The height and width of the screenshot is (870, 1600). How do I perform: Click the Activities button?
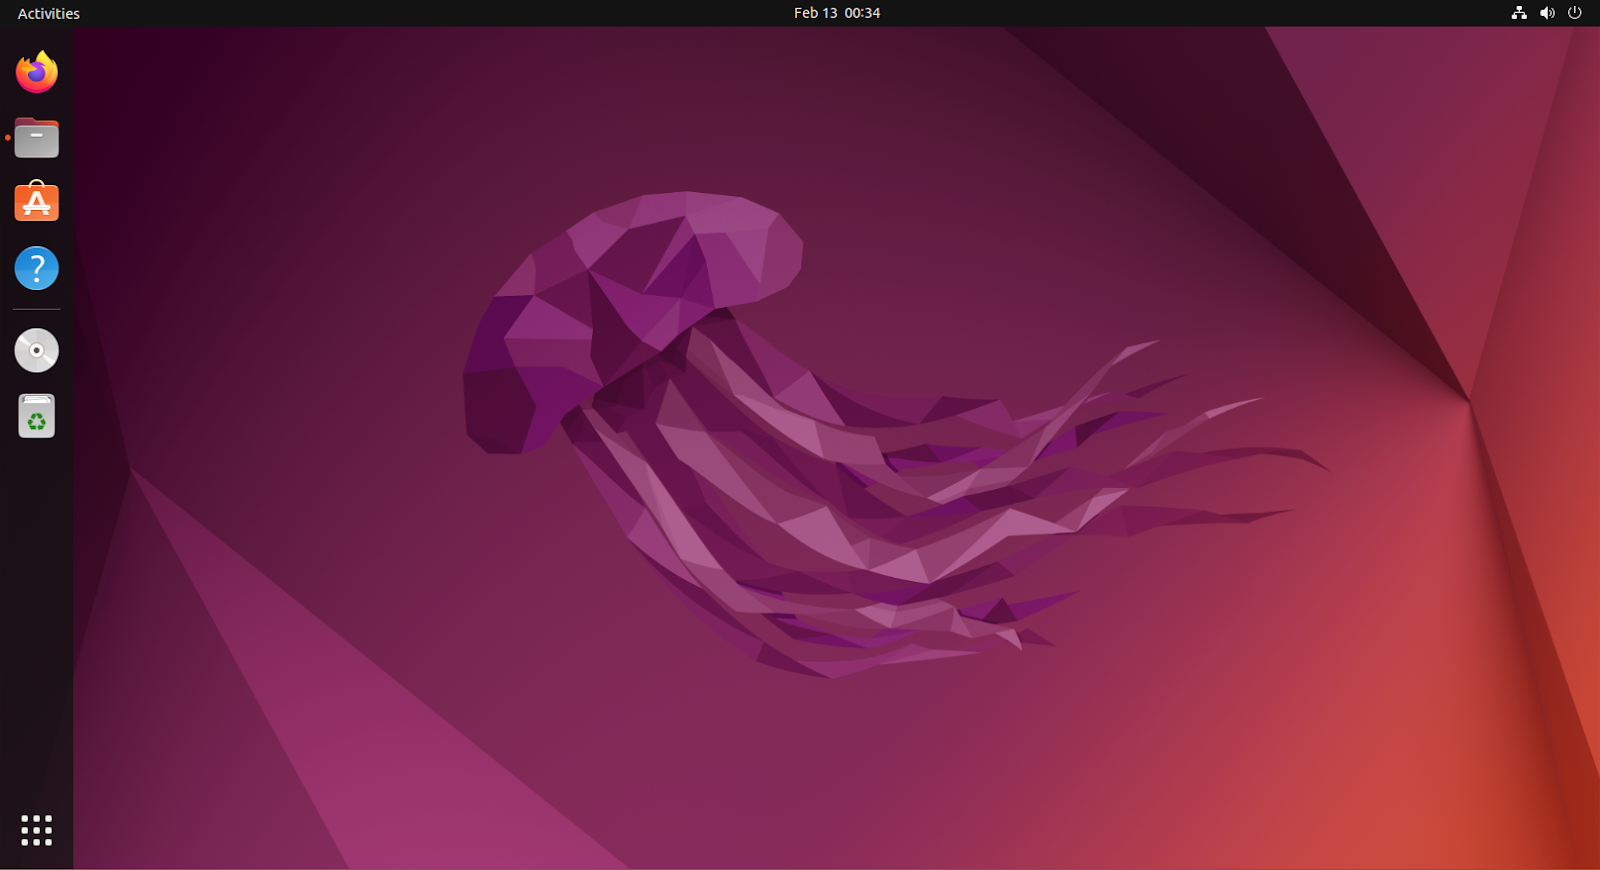(48, 13)
